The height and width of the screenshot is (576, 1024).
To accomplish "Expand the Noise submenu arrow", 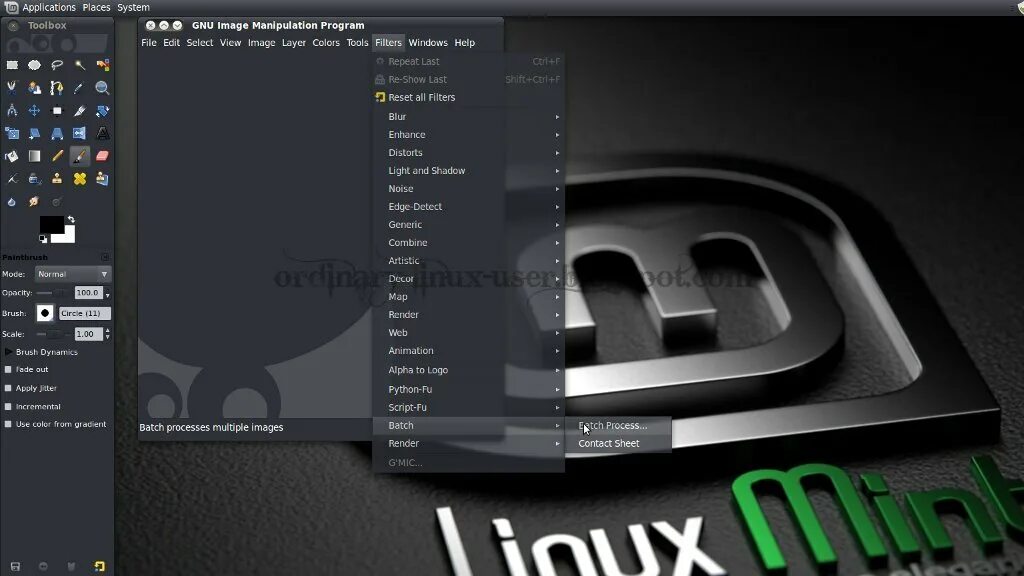I will pyautogui.click(x=557, y=189).
